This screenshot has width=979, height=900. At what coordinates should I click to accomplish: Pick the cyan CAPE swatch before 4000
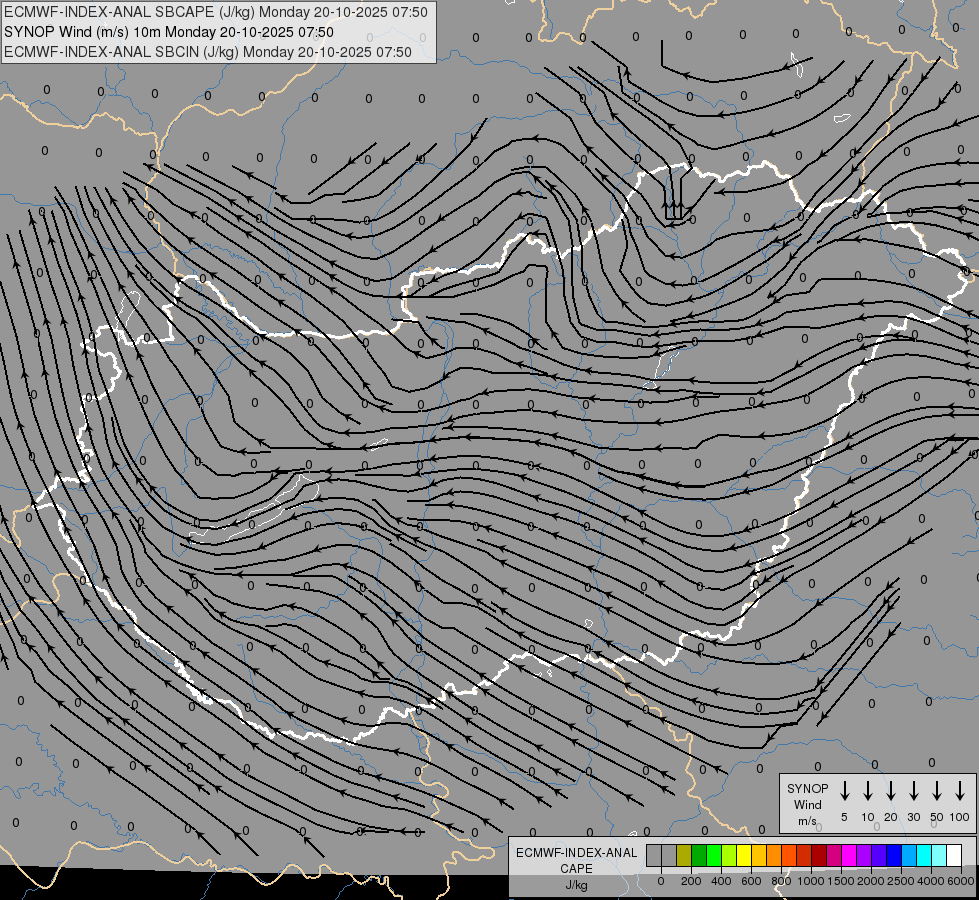[924, 856]
